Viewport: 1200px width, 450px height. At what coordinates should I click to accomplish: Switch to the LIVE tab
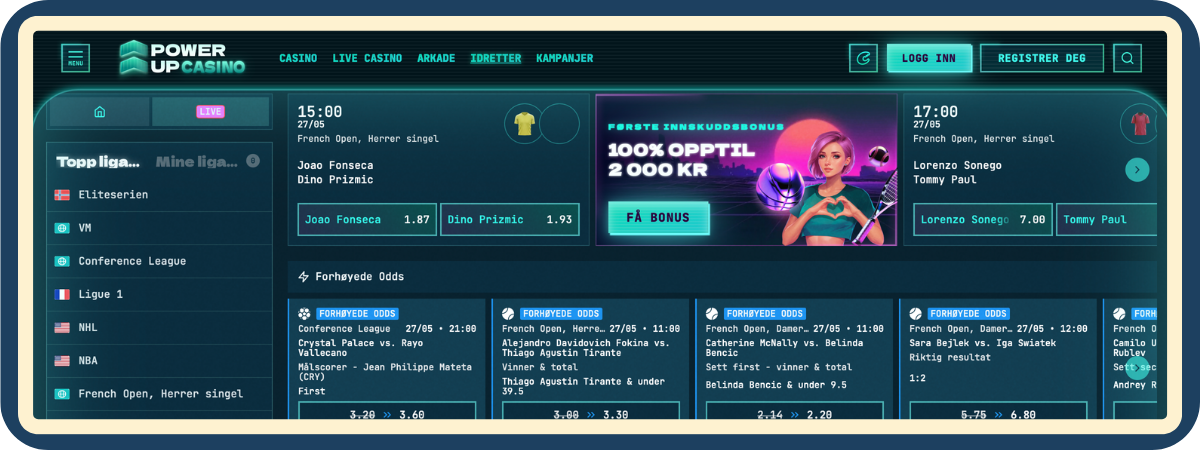210,111
